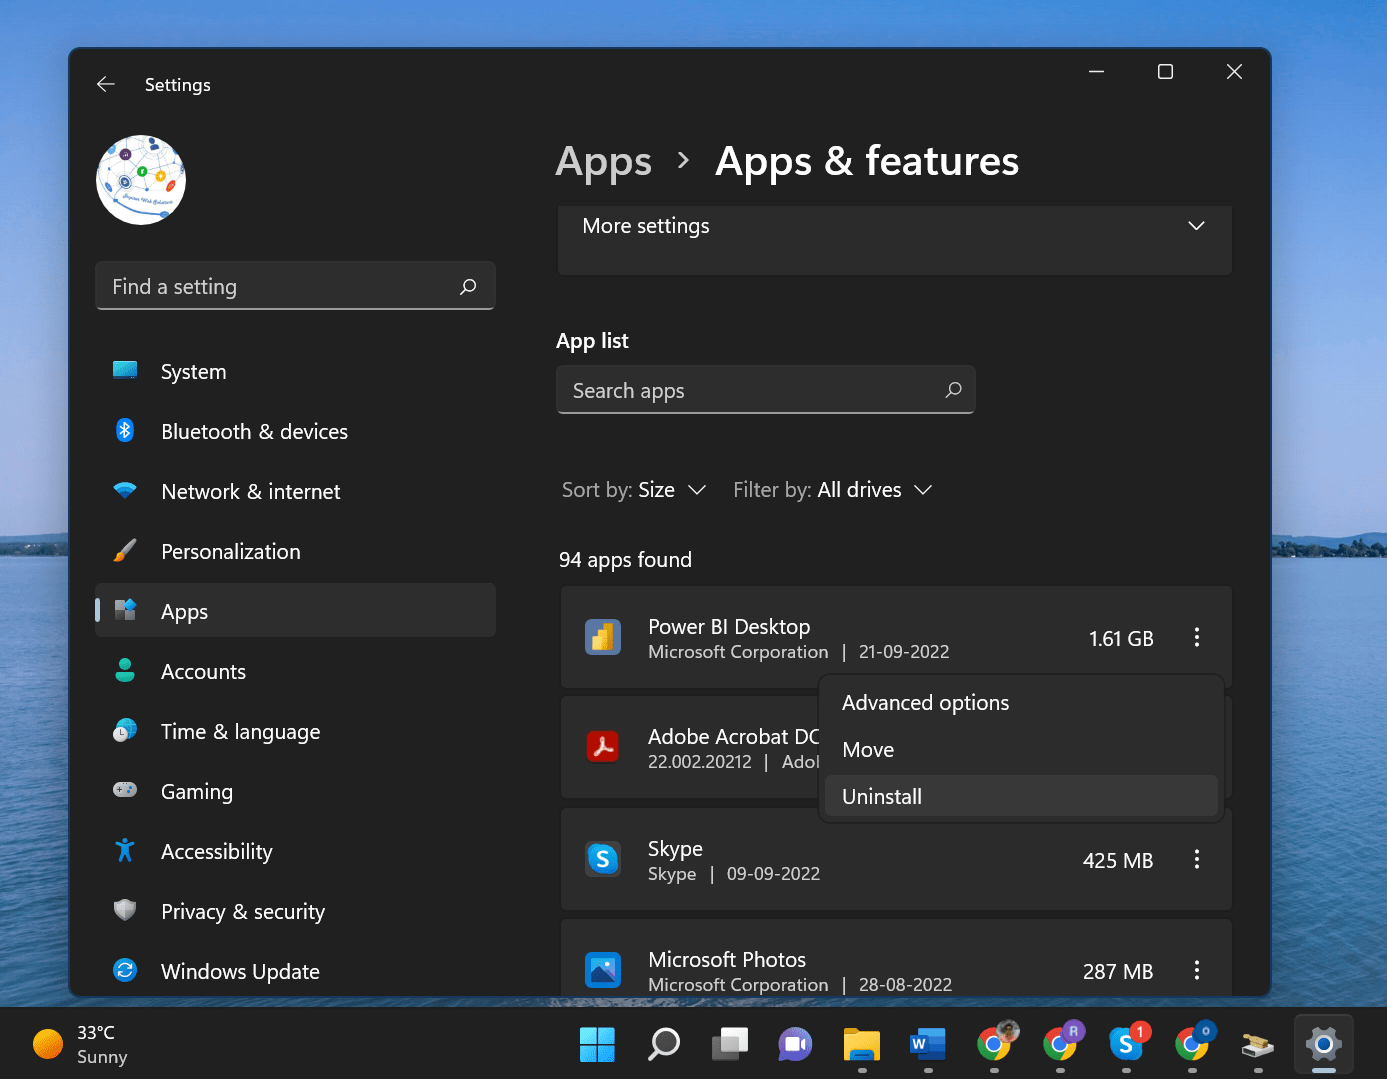Open the Filter by All drives dropdown
Image resolution: width=1387 pixels, height=1080 pixels.
832,490
